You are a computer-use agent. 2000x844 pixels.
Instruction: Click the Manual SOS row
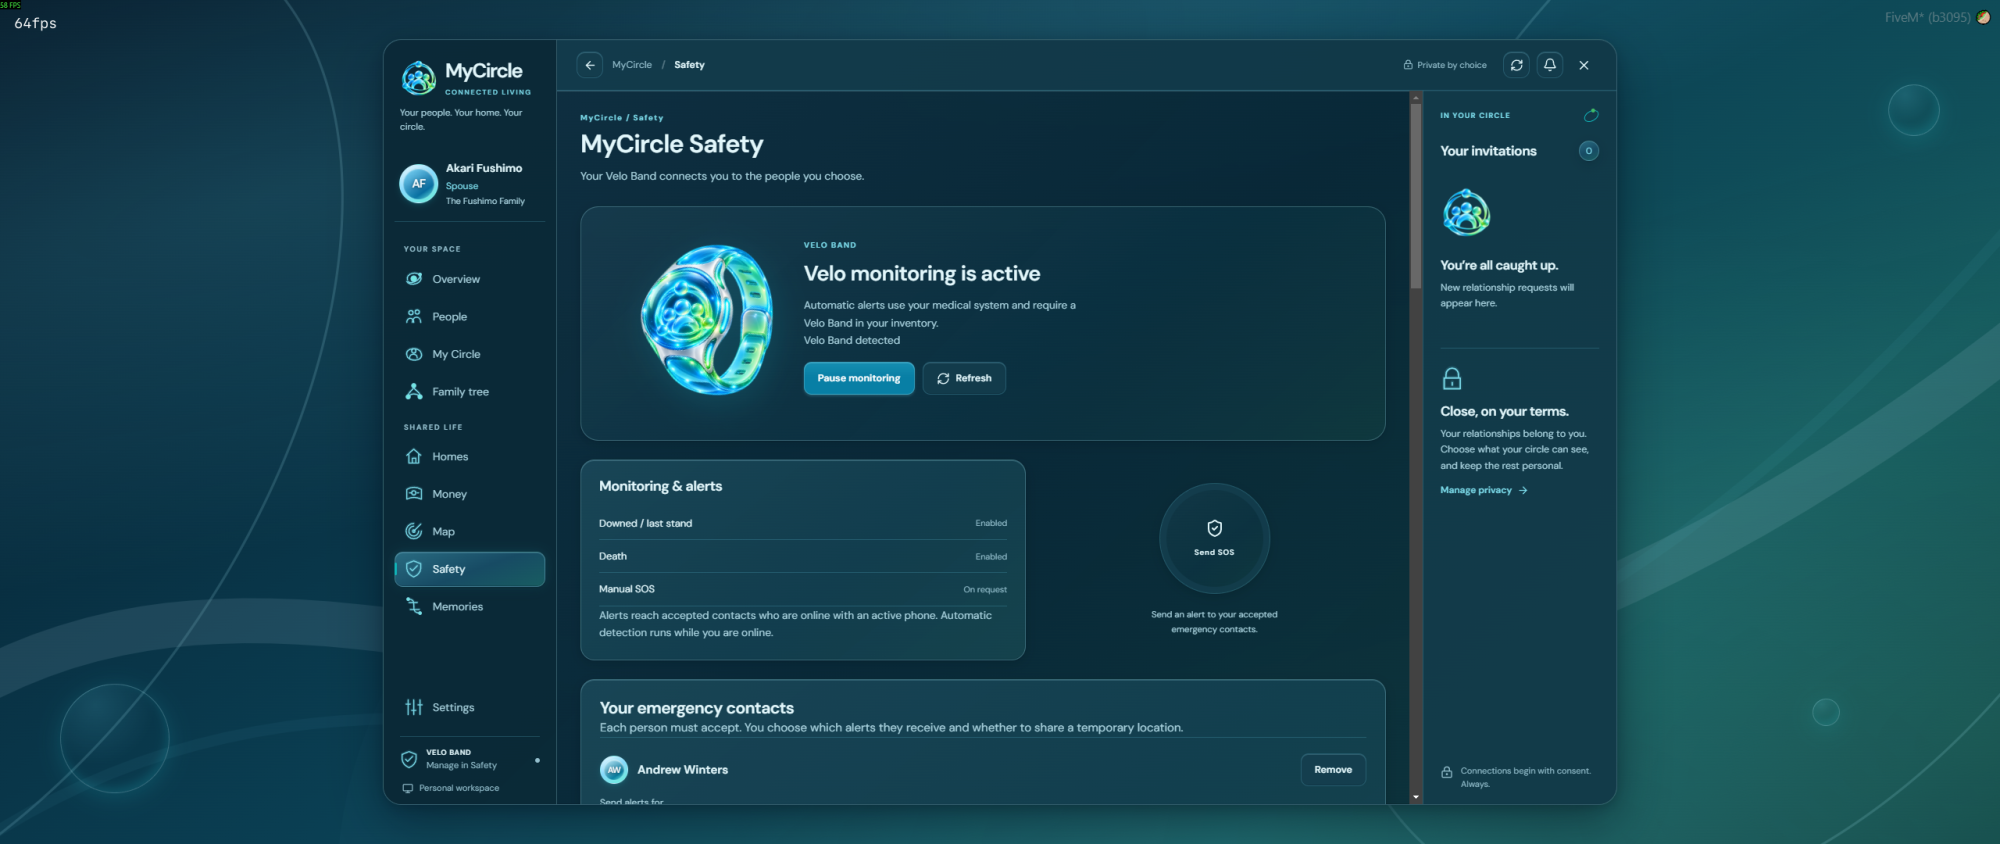click(803, 589)
